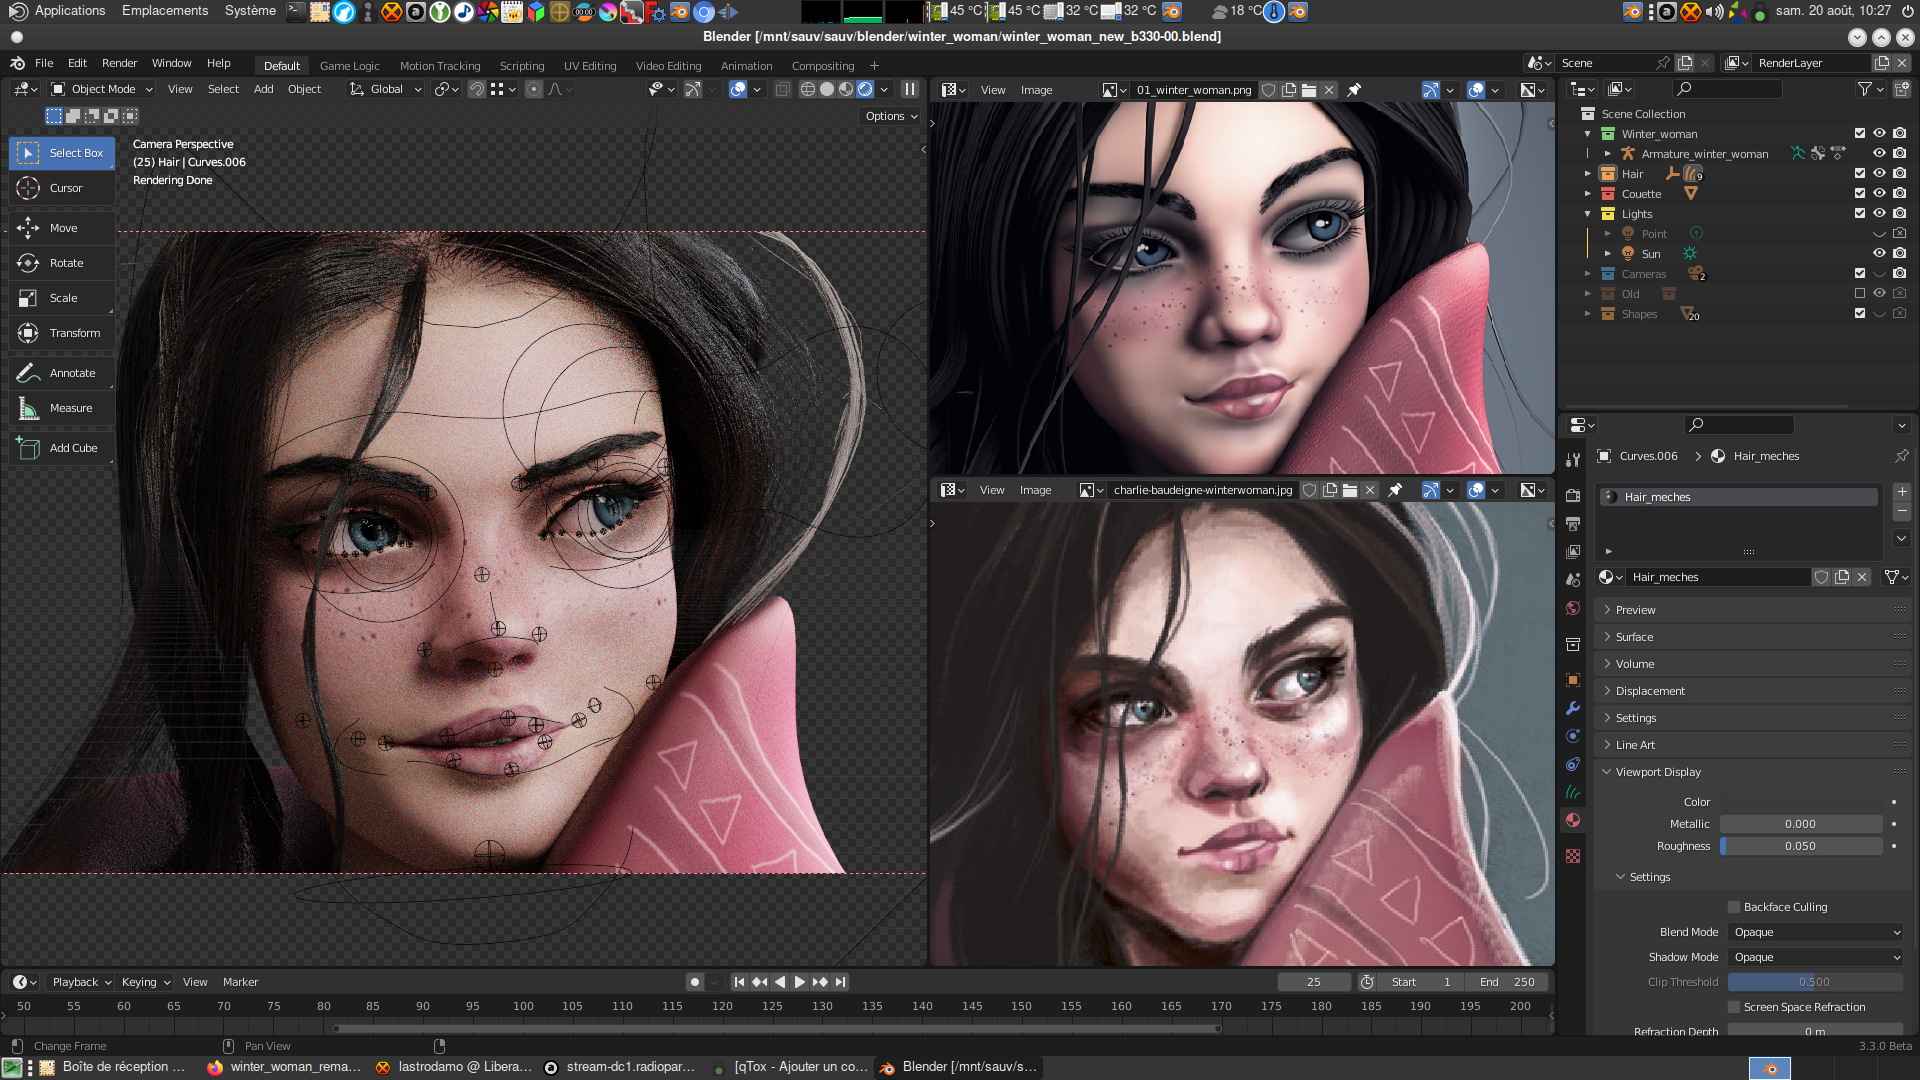
Task: Open timeline Keying menu
Action: (x=146, y=982)
